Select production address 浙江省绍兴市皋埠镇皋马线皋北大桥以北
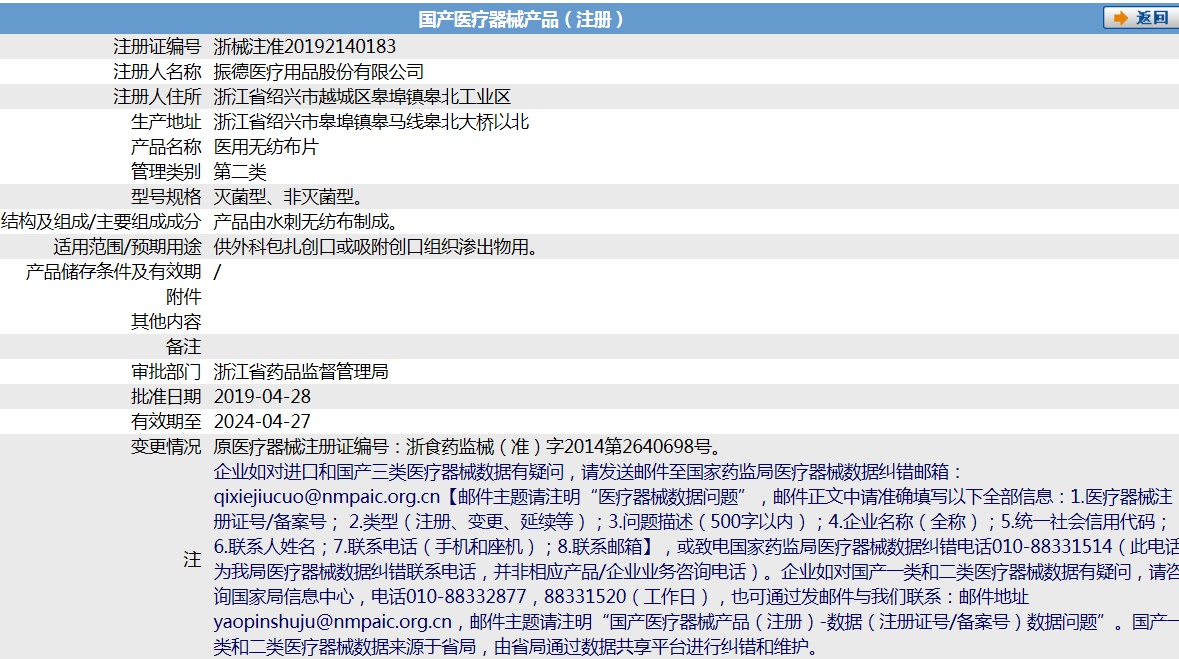Viewport: 1179px width, 659px height. [371, 121]
